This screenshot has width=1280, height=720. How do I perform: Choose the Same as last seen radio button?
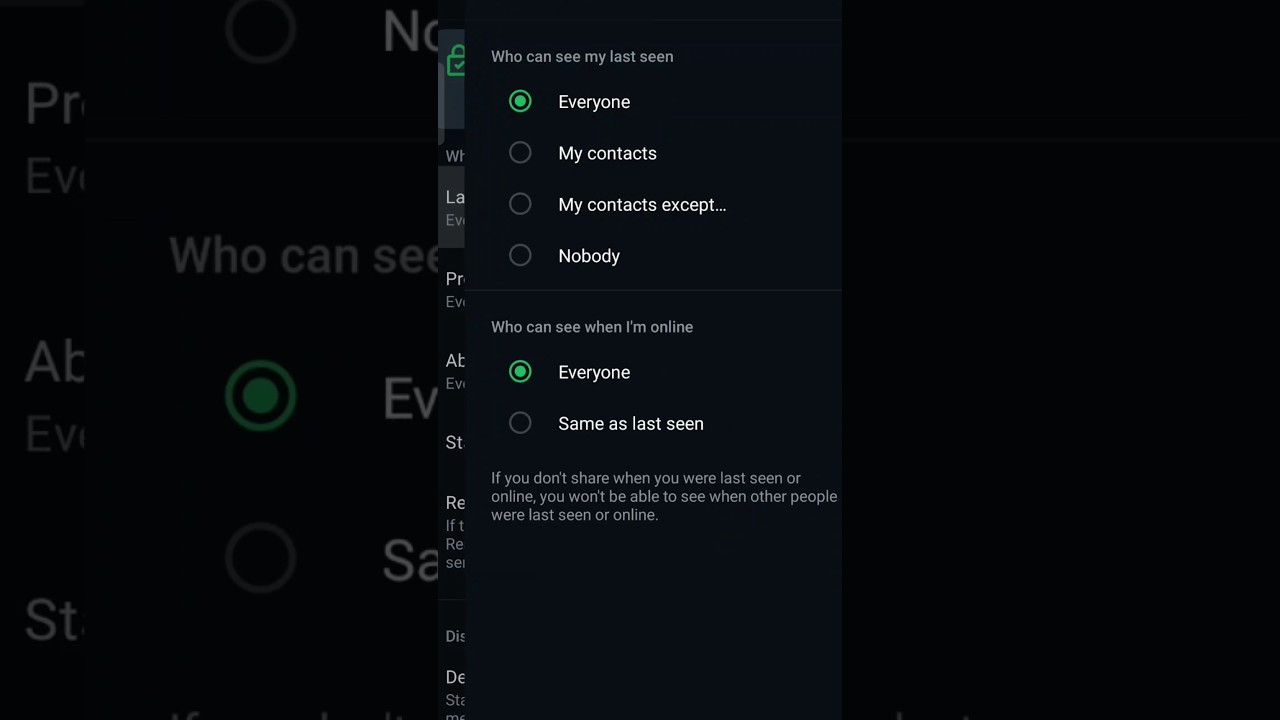pos(520,423)
